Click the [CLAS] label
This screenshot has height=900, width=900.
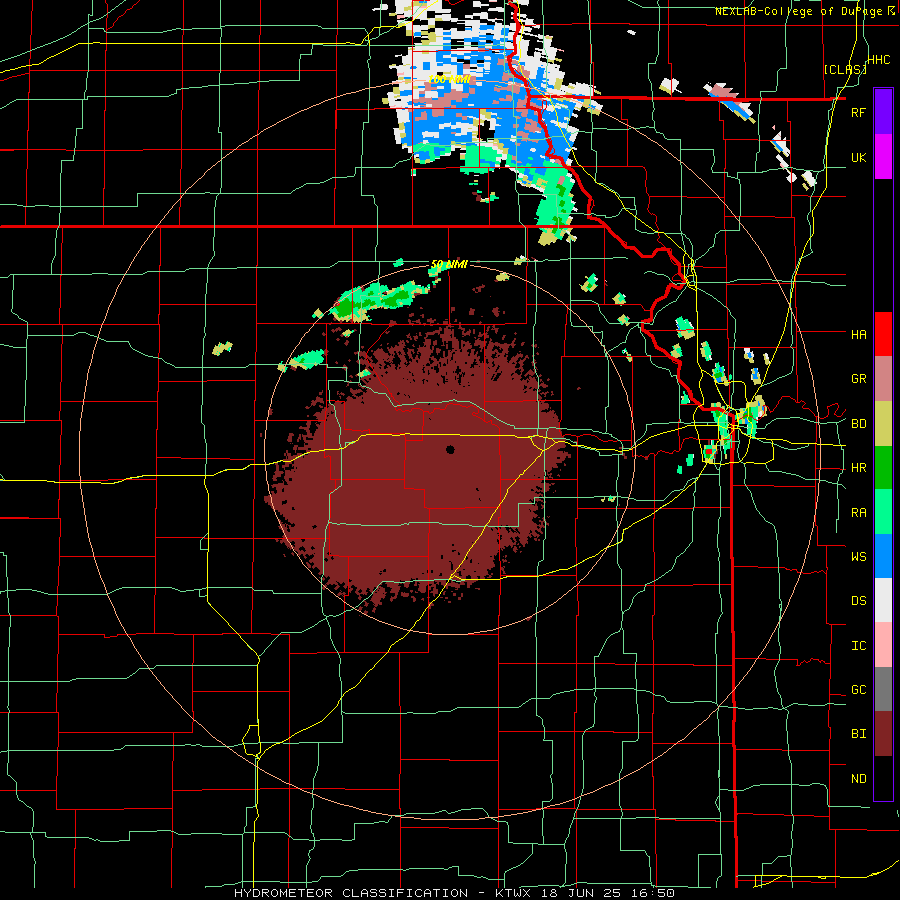point(845,69)
